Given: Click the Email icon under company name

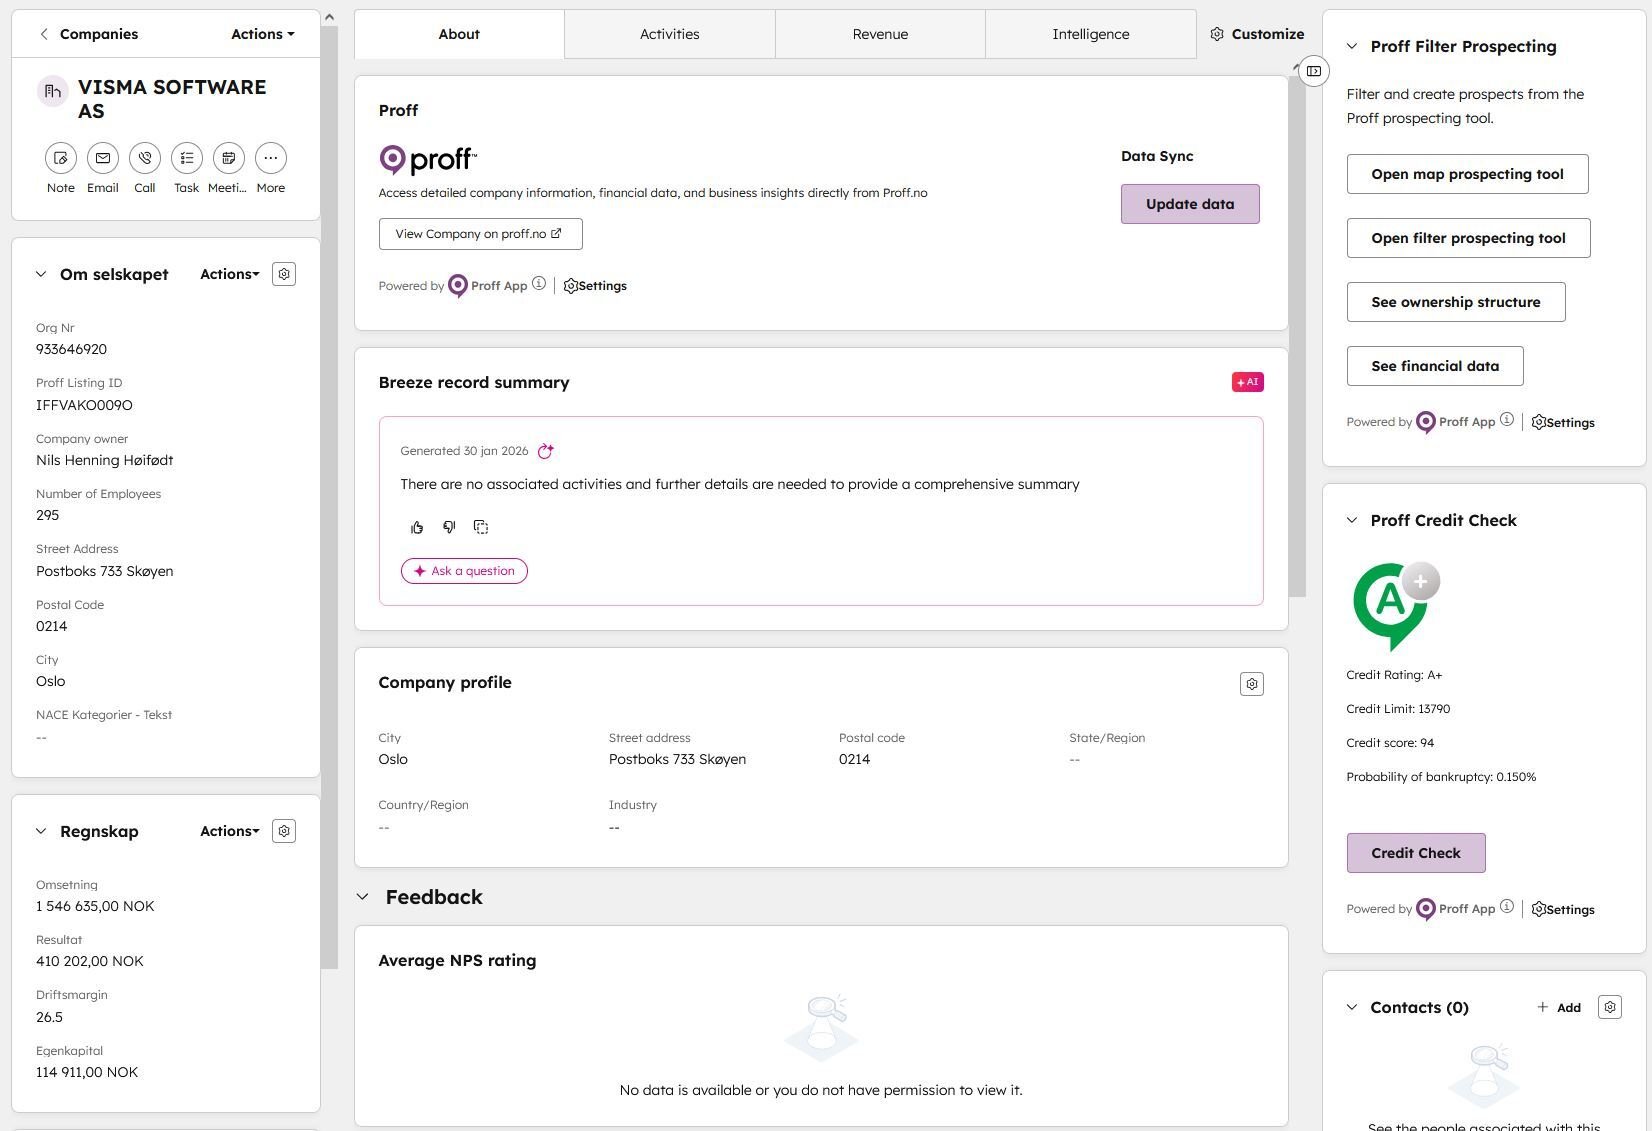Looking at the screenshot, I should pyautogui.click(x=103, y=158).
